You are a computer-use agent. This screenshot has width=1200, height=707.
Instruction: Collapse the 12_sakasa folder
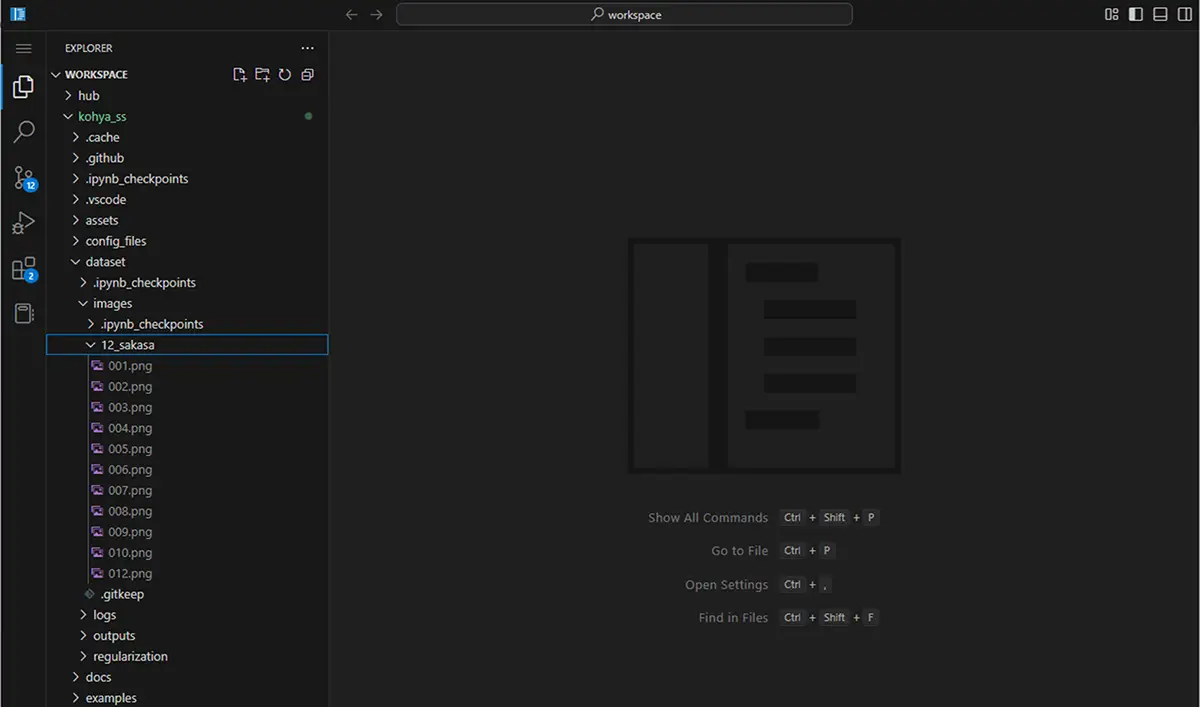(187, 345)
